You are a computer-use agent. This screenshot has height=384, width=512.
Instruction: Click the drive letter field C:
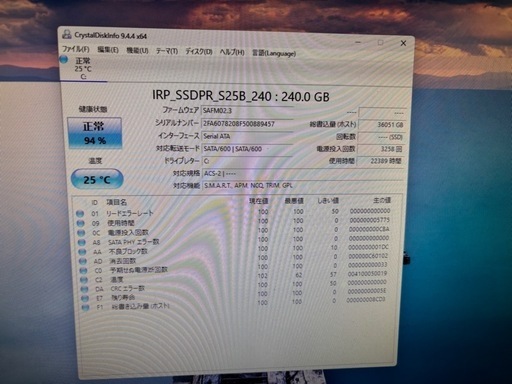[x=247, y=161]
